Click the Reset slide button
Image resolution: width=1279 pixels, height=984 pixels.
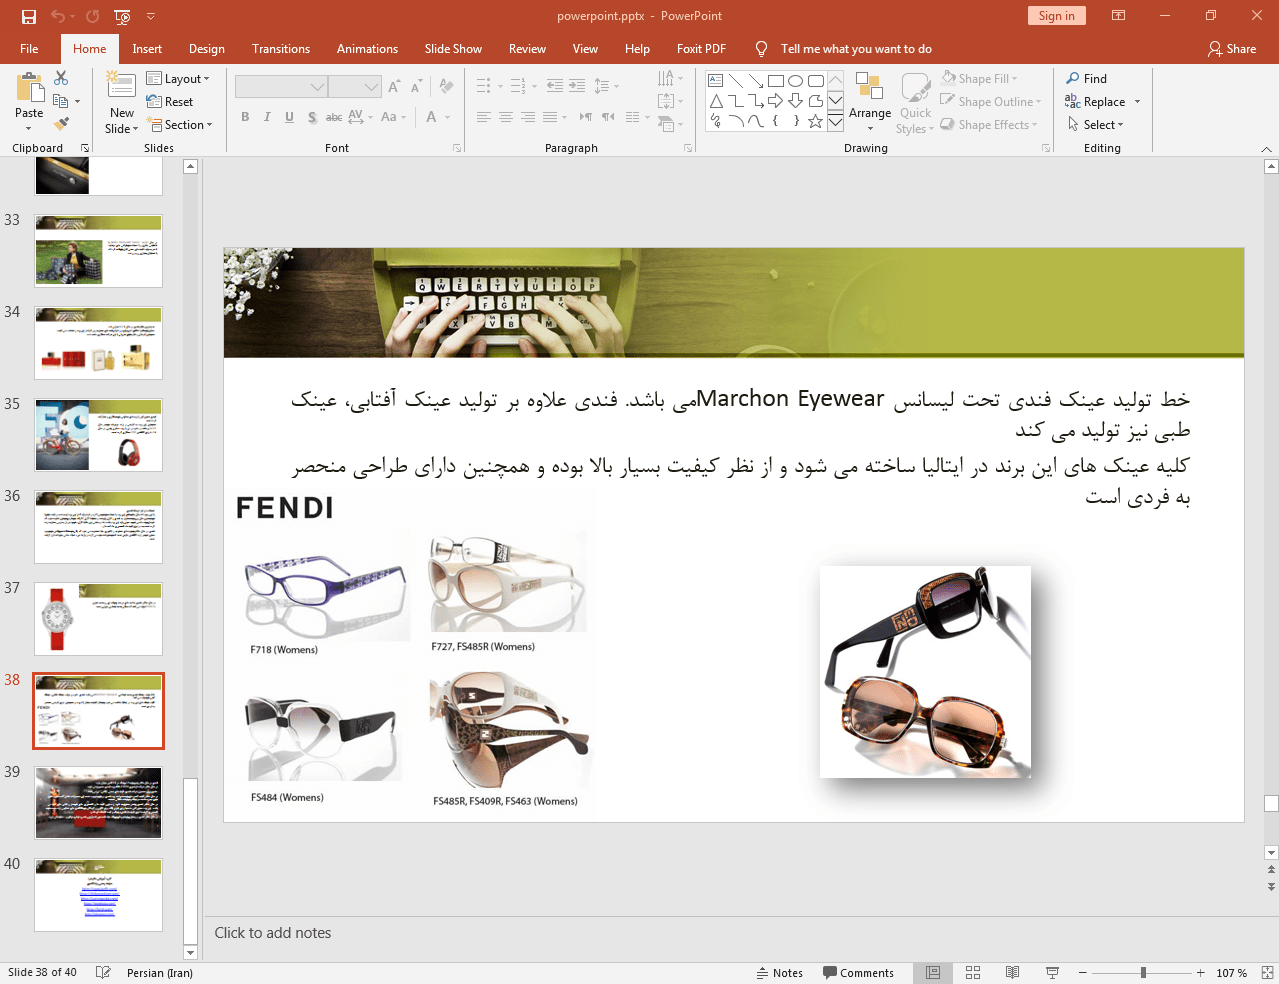170,102
